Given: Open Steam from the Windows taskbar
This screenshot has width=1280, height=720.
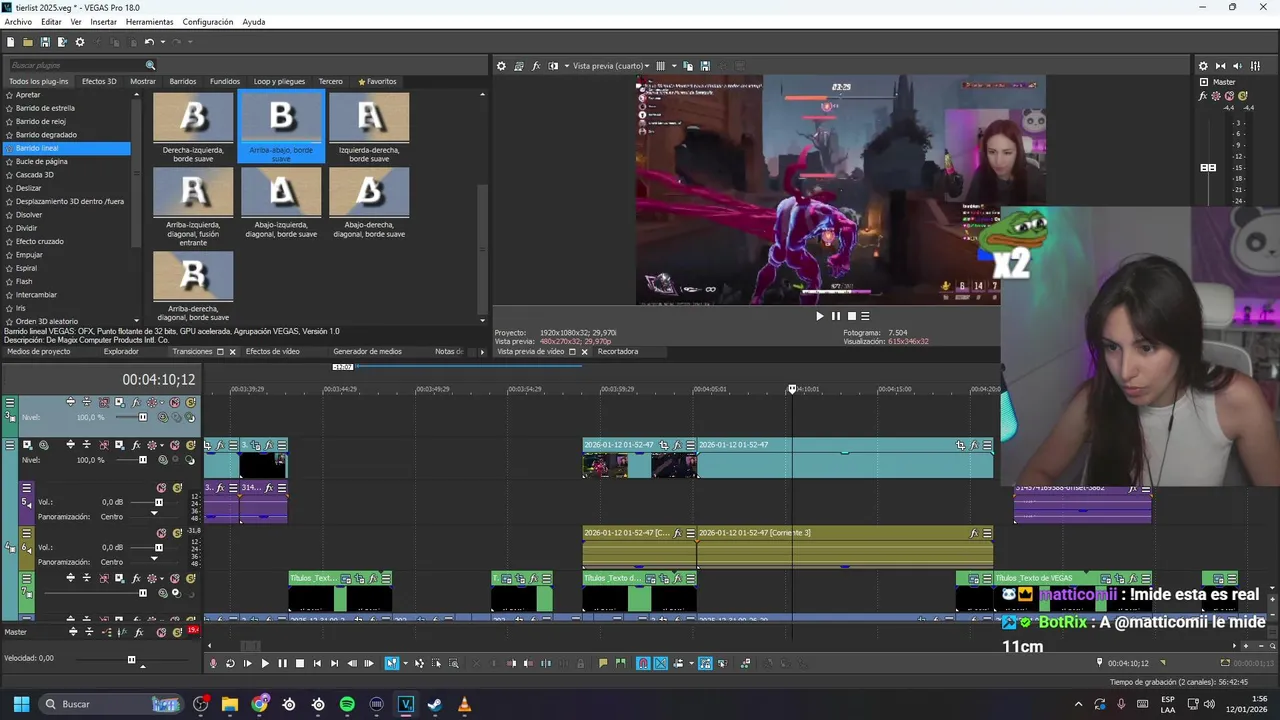Looking at the screenshot, I should coord(435,704).
